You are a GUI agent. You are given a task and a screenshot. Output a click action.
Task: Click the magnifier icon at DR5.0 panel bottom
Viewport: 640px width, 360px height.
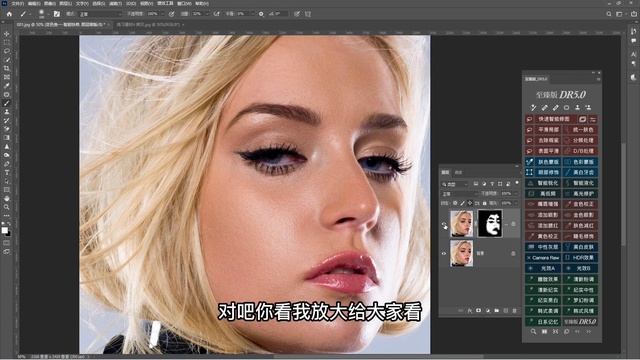click(x=533, y=332)
